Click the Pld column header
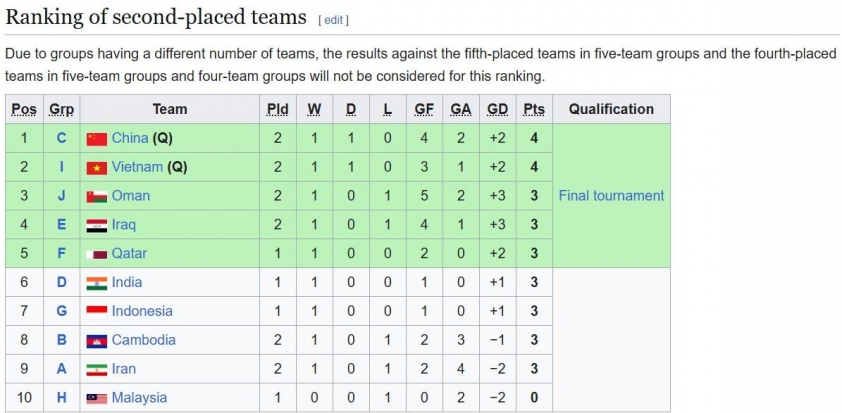 point(278,110)
